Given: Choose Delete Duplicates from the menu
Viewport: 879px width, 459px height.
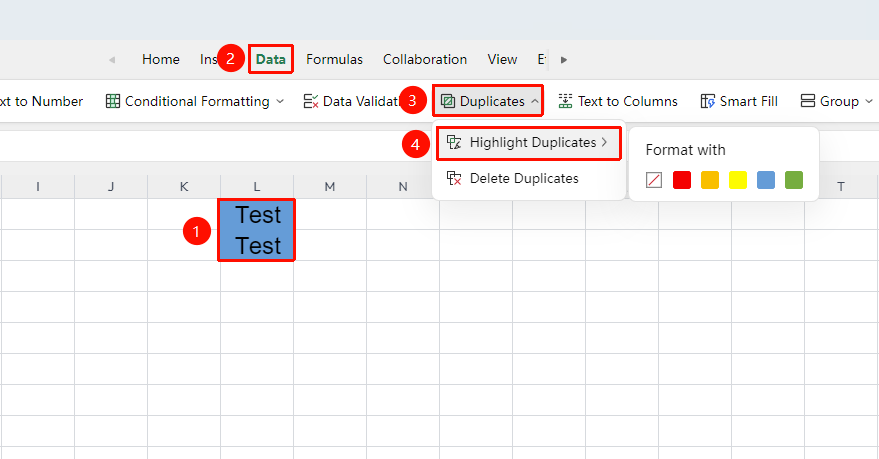Looking at the screenshot, I should click(x=529, y=178).
